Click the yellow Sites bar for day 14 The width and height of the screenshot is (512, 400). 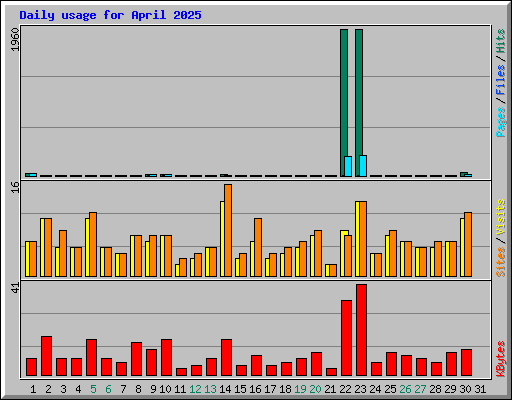point(222,239)
